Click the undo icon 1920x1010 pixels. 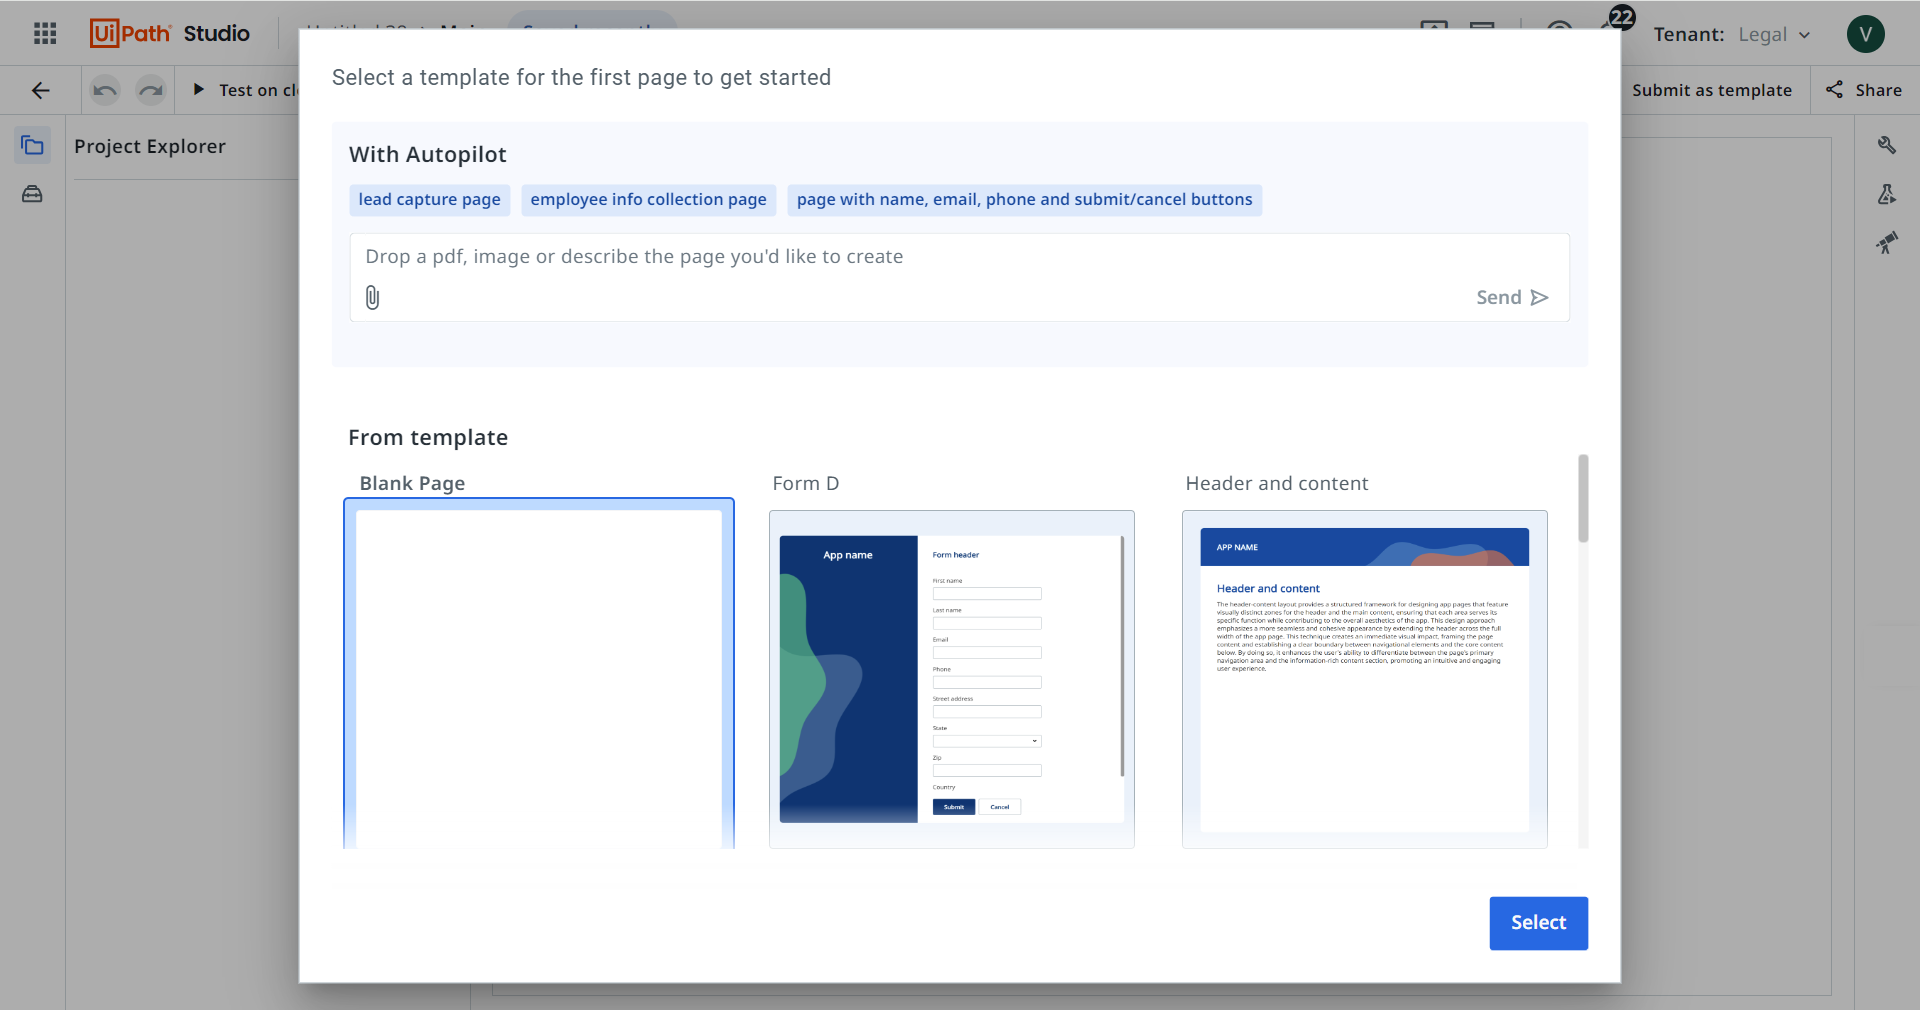coord(103,90)
